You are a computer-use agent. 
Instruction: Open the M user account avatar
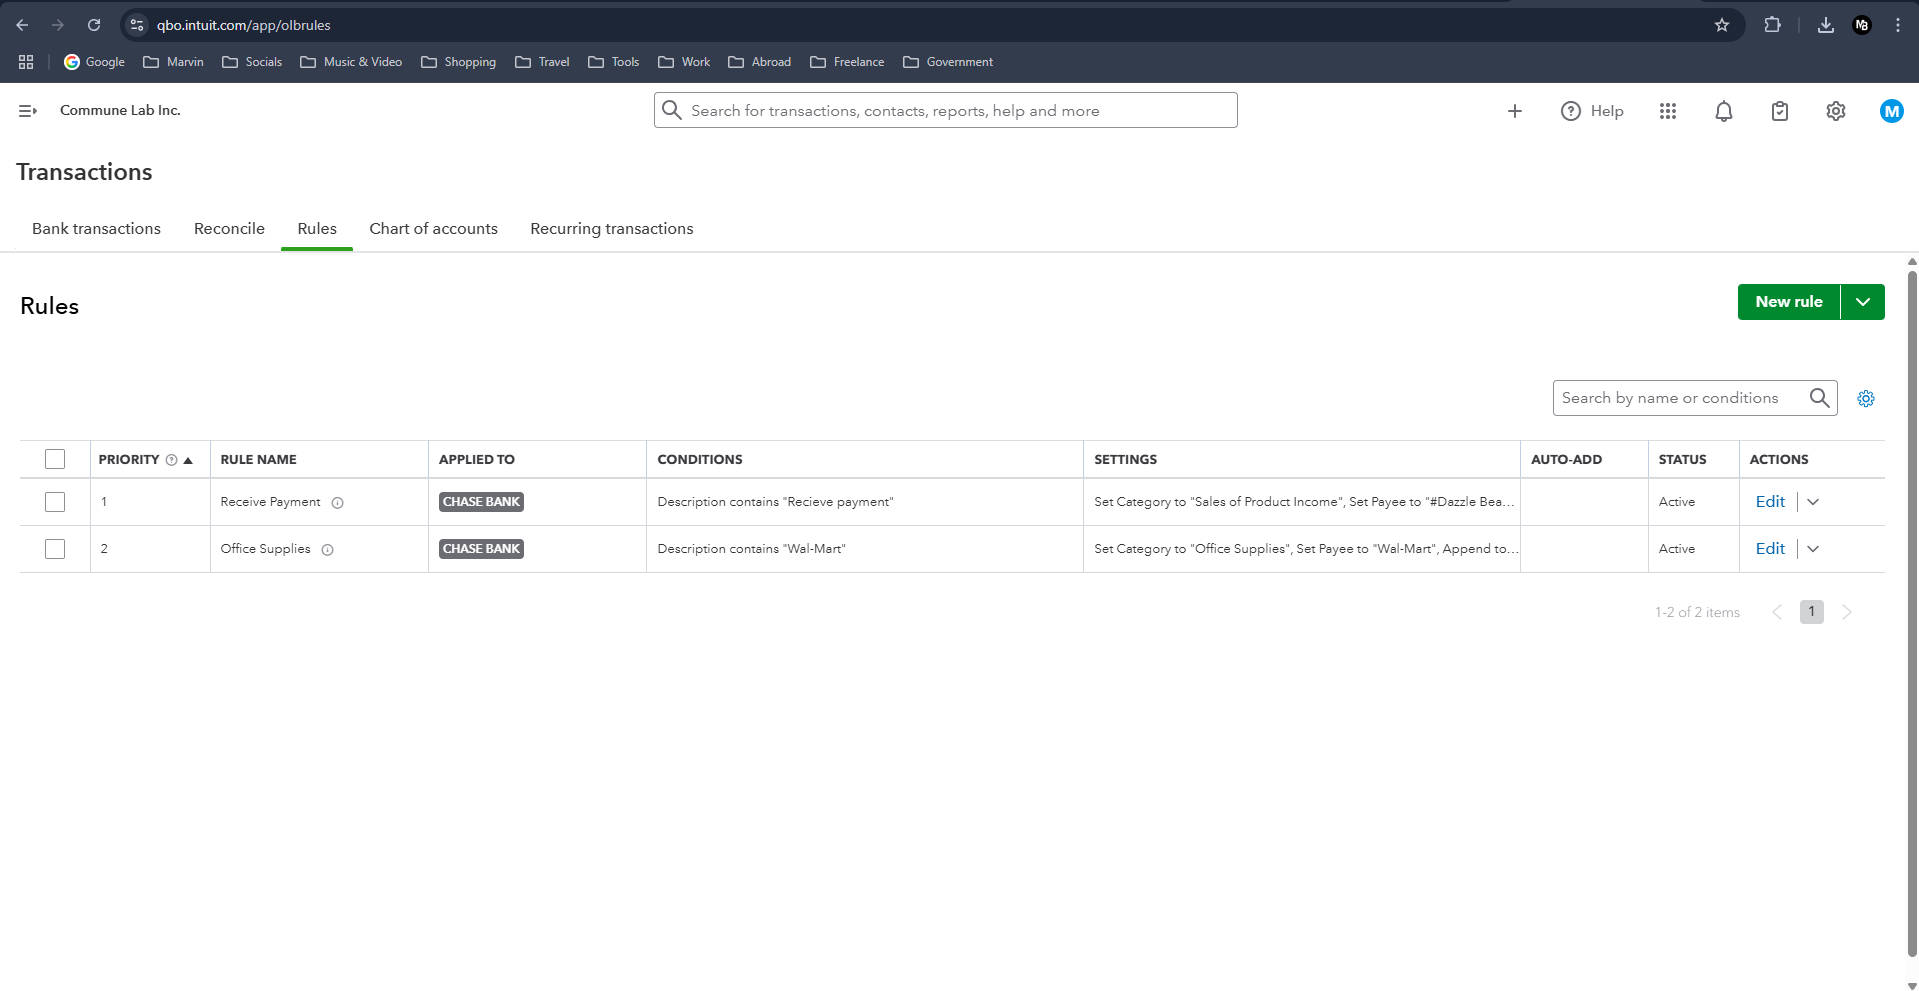(1892, 111)
